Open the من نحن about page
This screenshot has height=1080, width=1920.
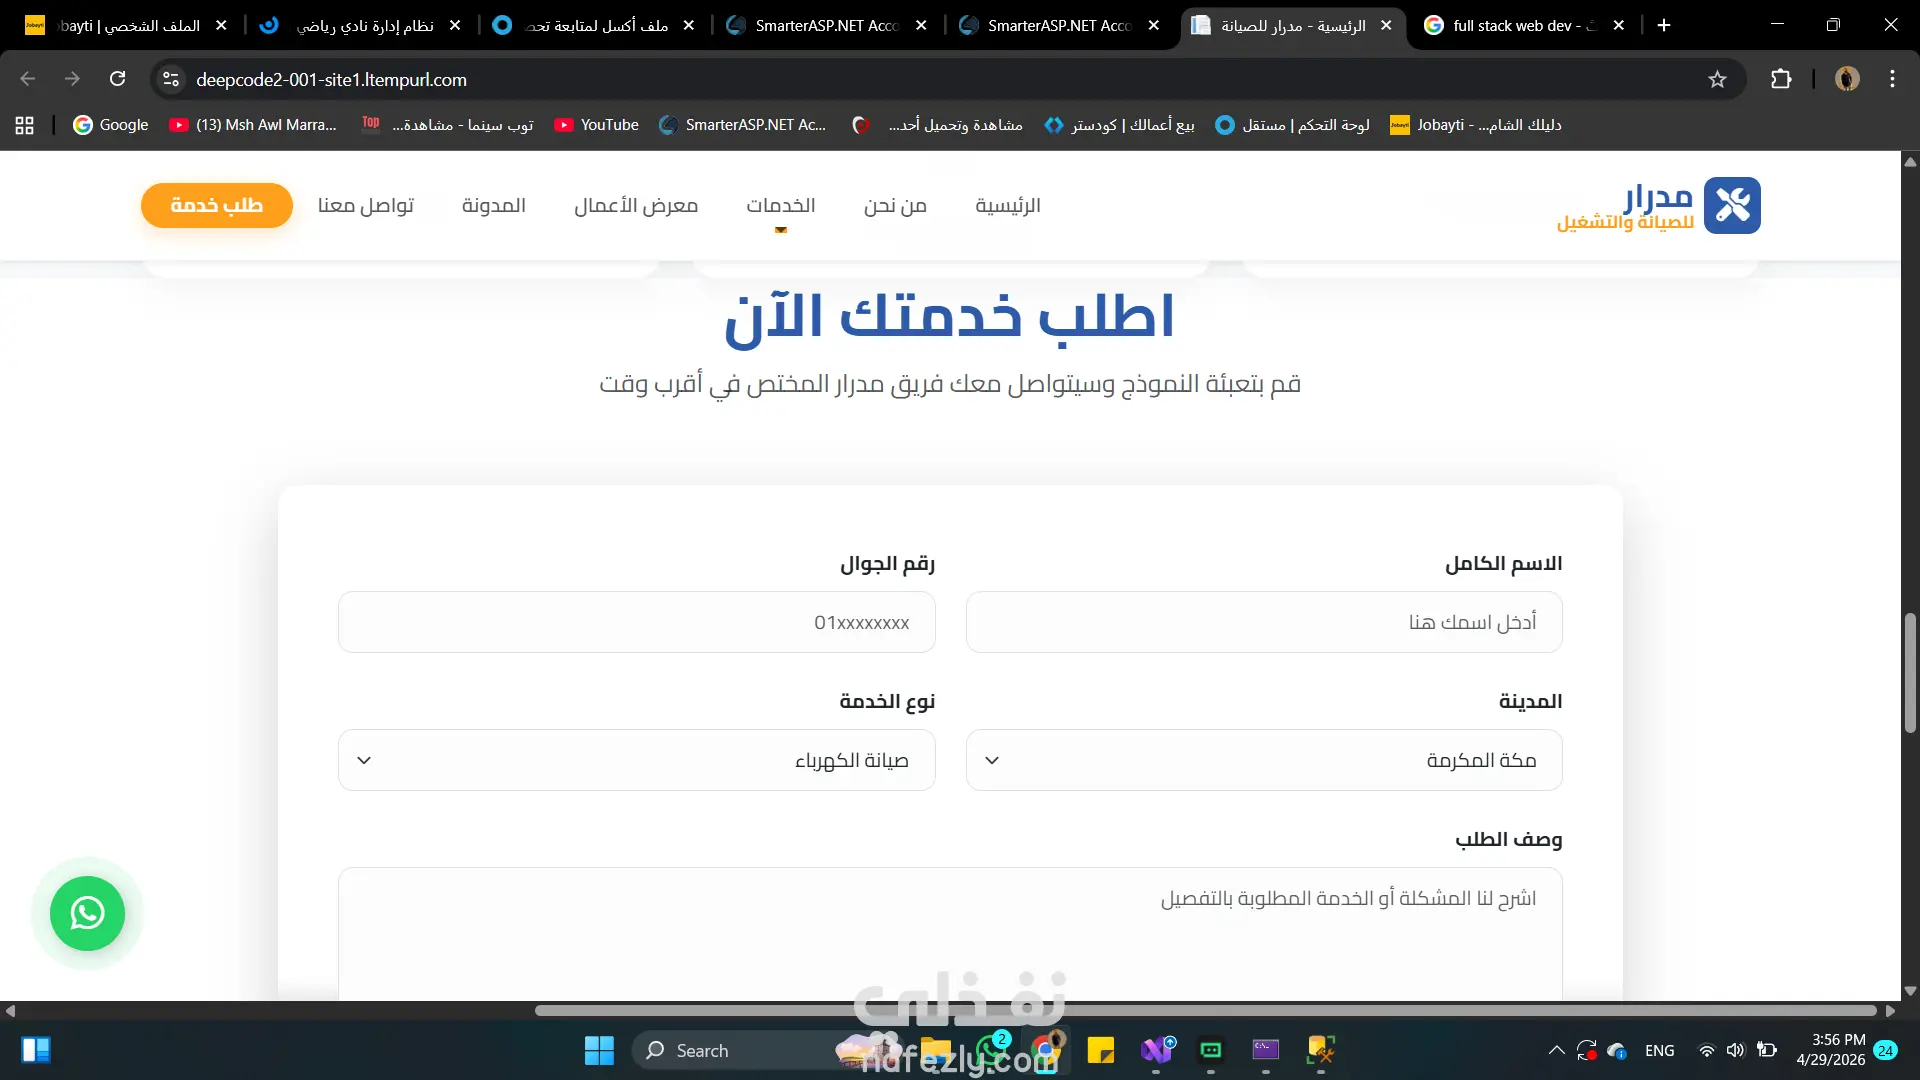coord(895,206)
